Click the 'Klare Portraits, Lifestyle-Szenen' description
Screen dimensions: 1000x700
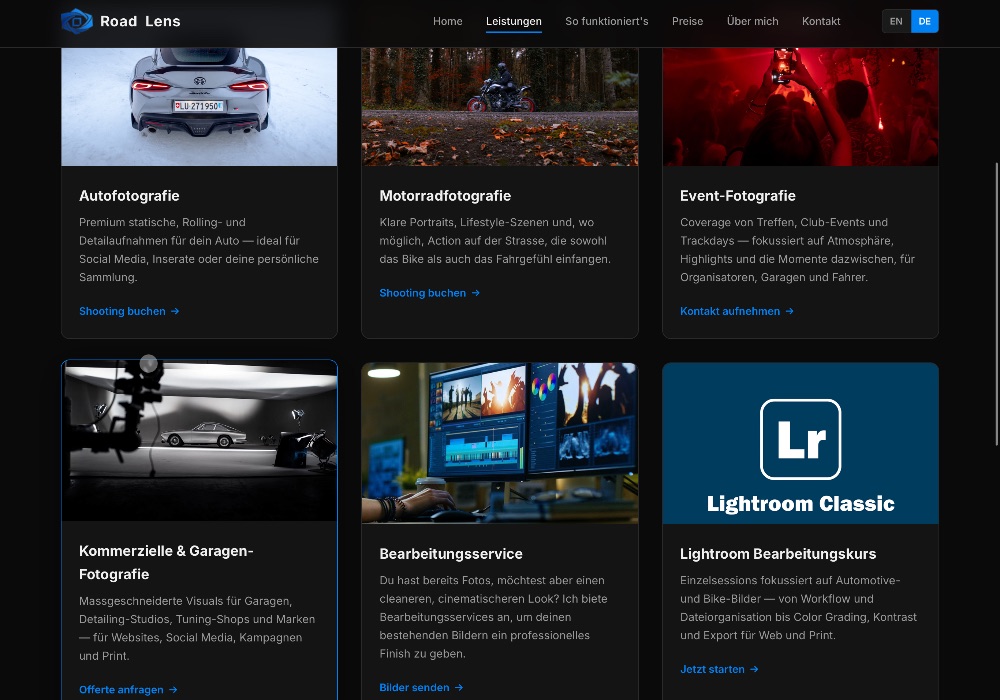[x=495, y=240]
